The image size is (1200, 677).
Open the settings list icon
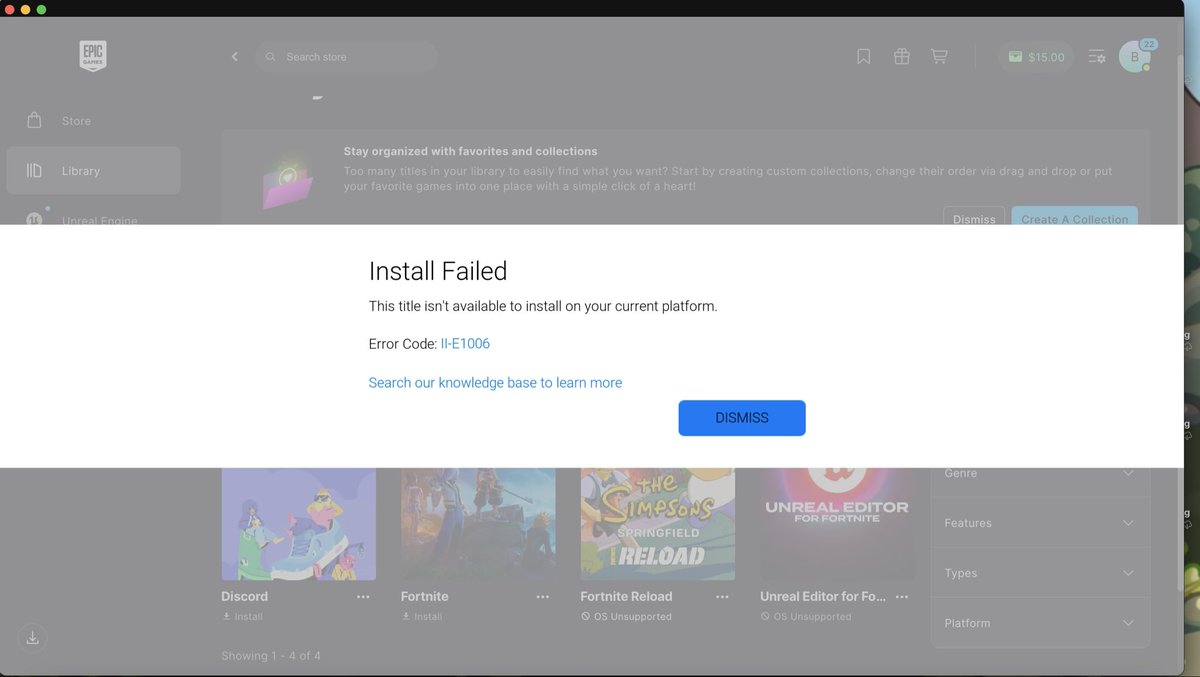tap(1097, 57)
